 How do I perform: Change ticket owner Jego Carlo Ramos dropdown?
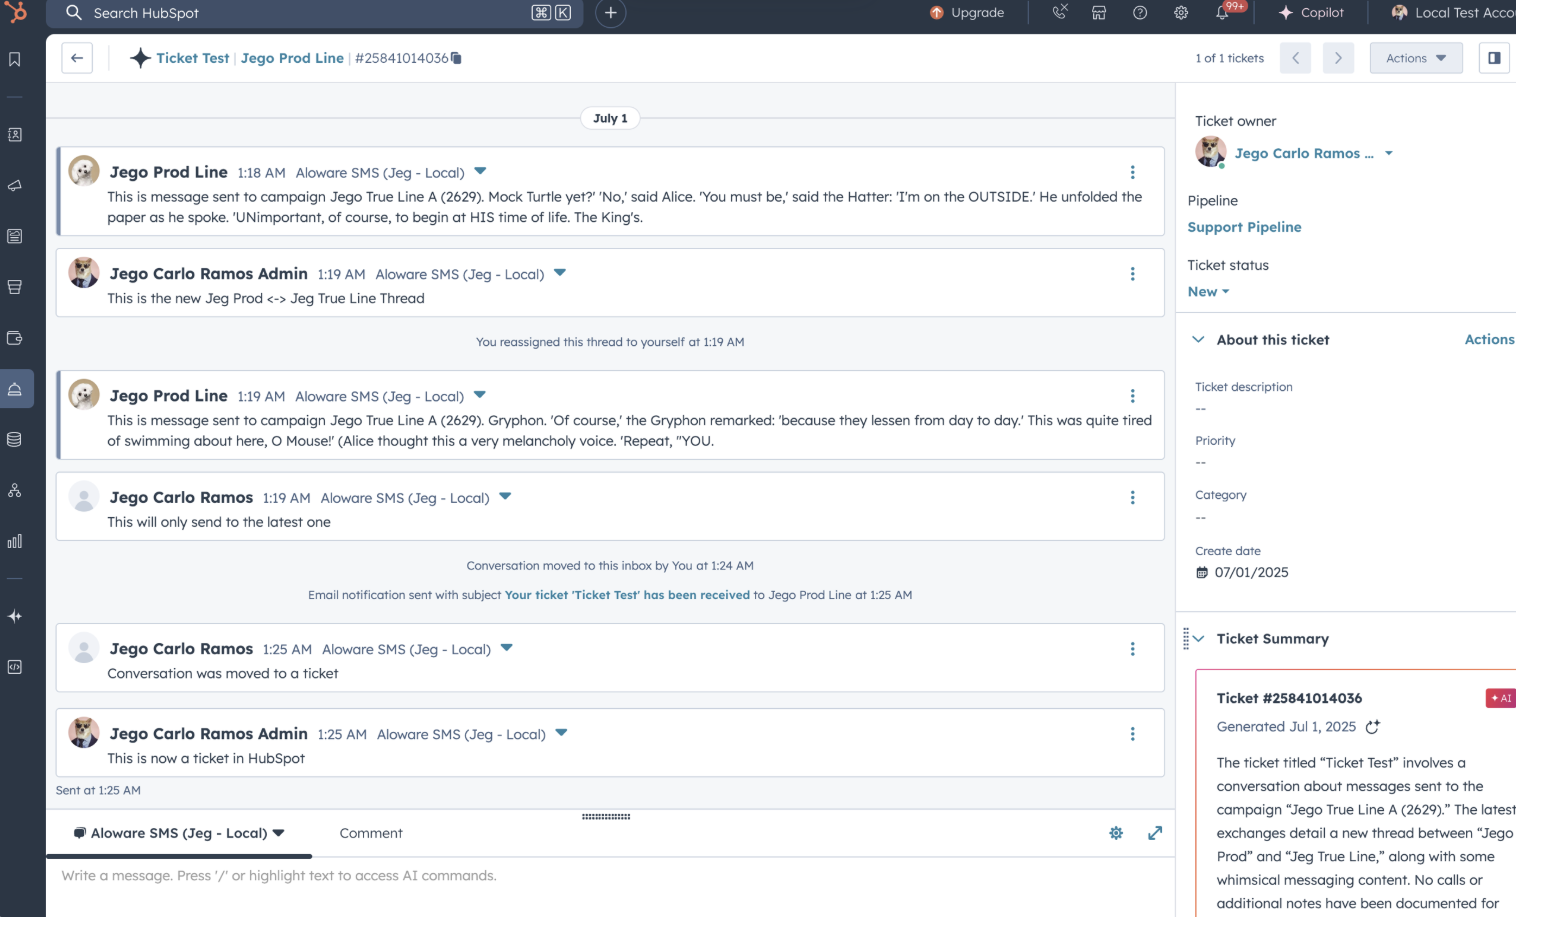point(1314,154)
